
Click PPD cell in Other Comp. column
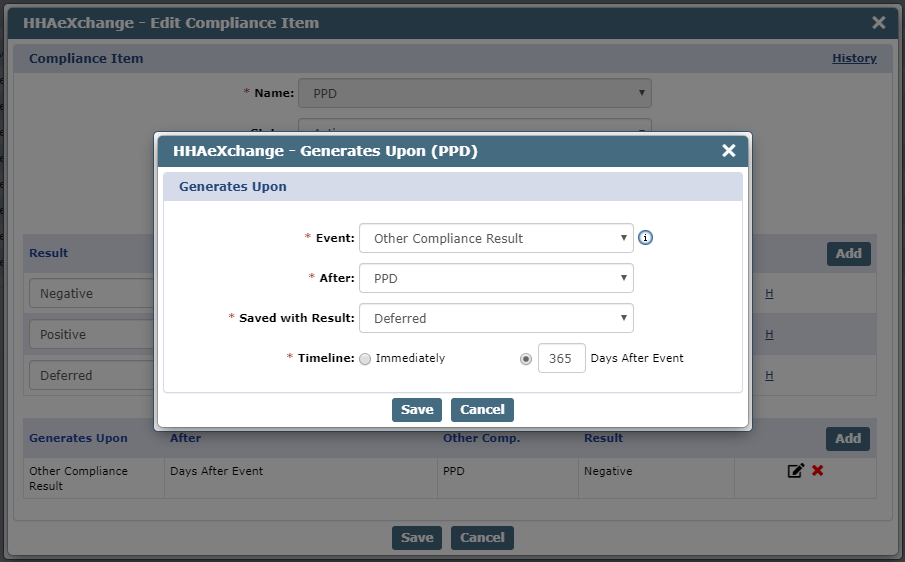click(x=508, y=478)
